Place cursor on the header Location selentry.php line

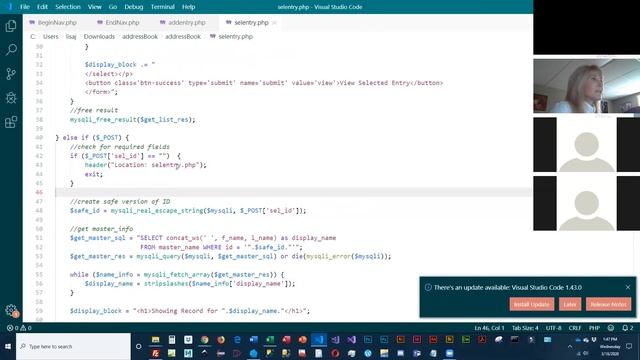pos(146,165)
